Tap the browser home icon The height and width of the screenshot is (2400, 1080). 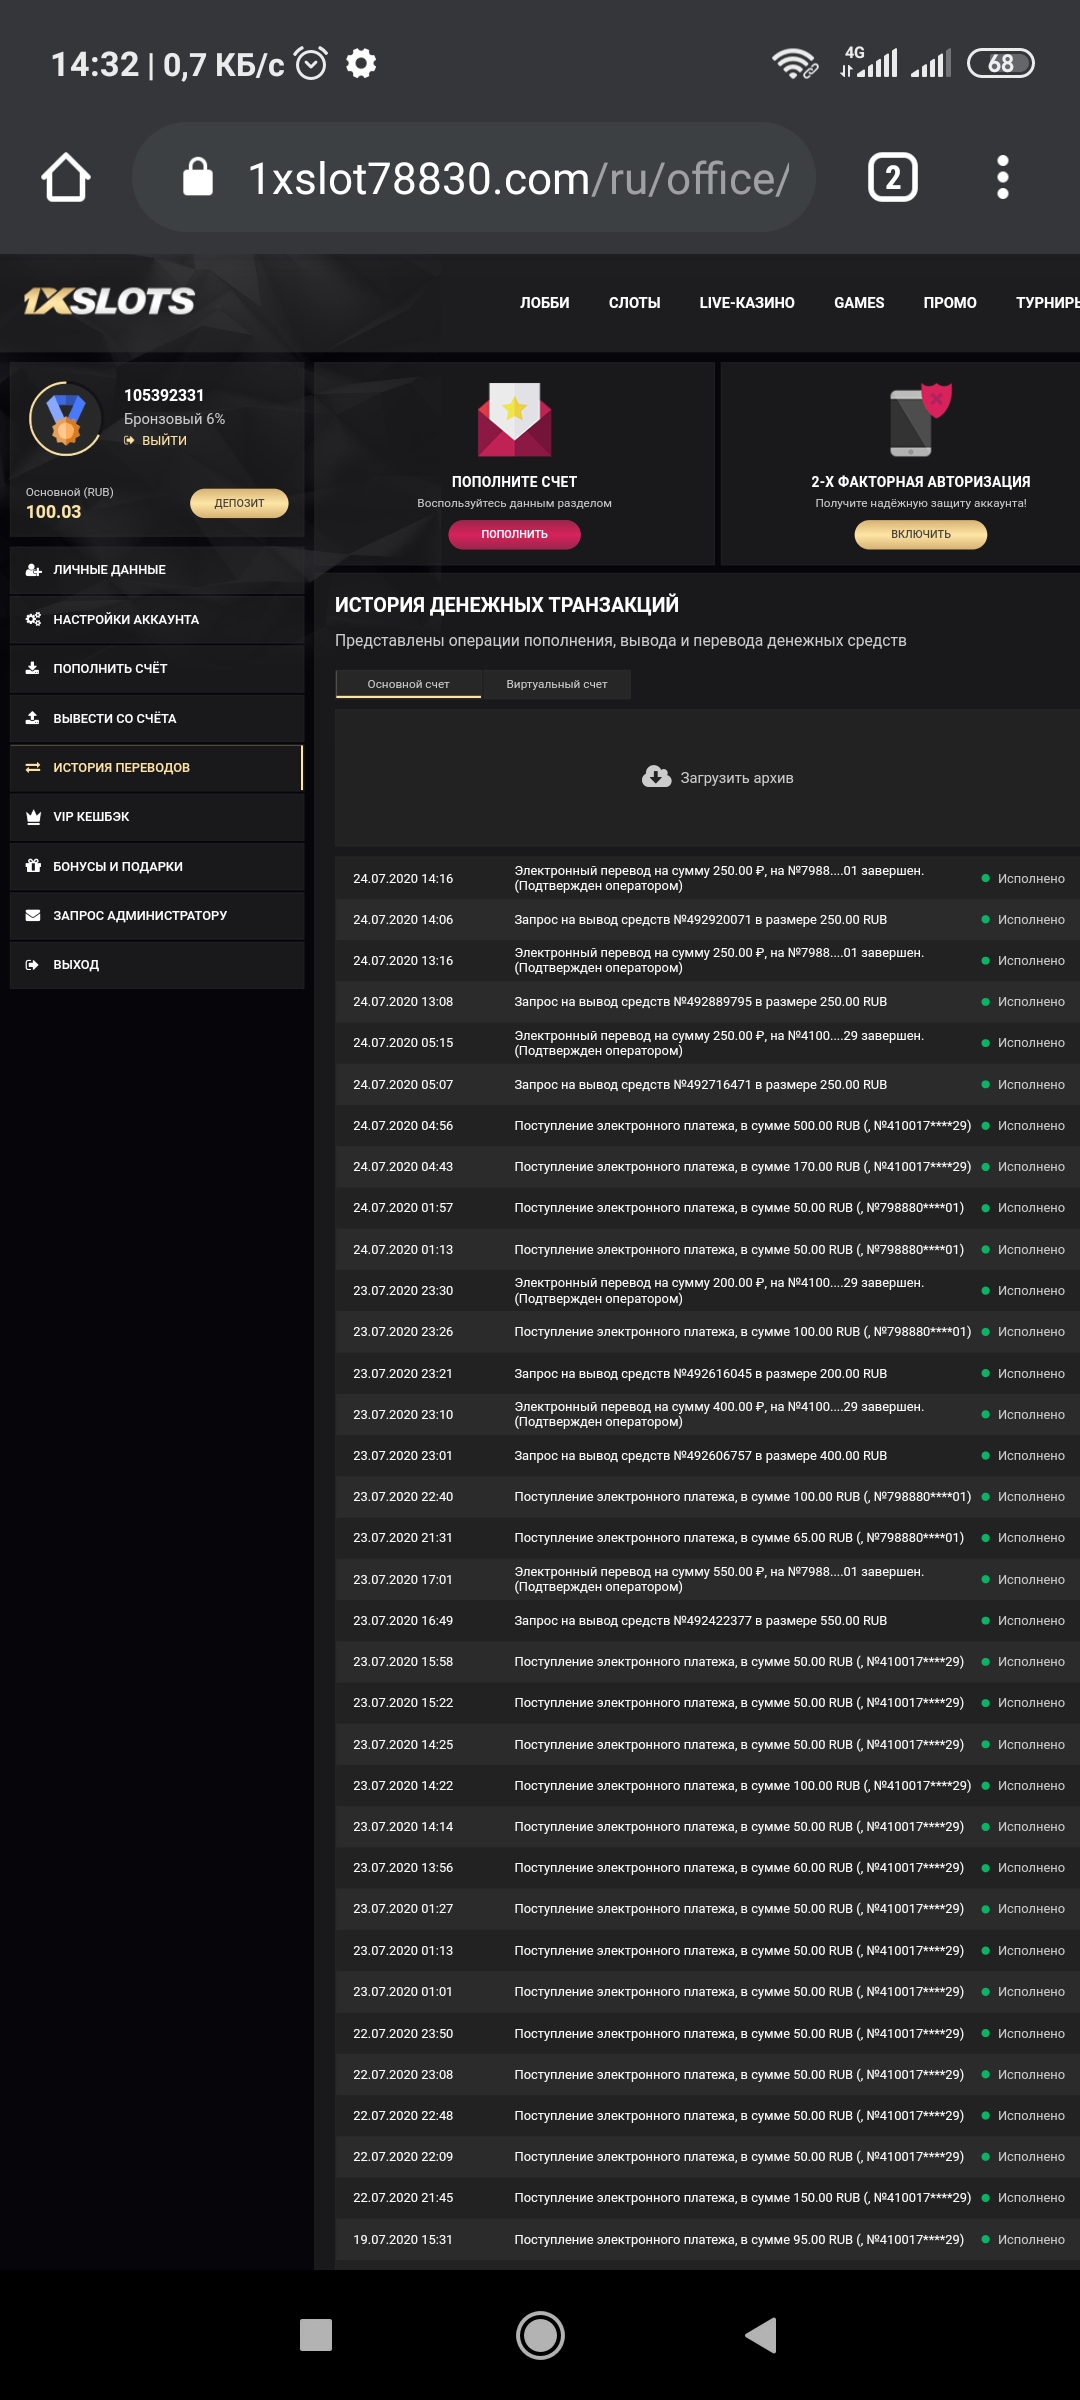tap(66, 178)
